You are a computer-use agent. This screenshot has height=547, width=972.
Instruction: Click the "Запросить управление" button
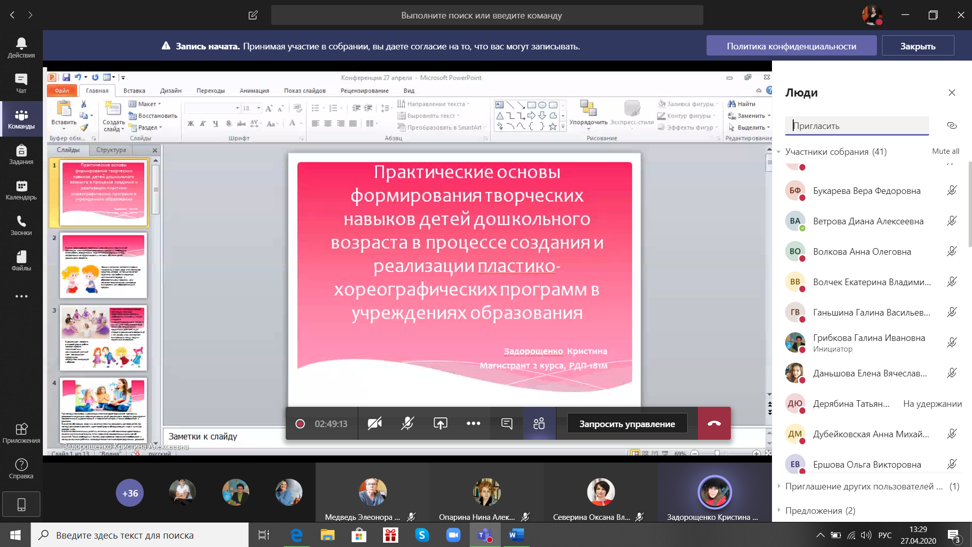[627, 424]
